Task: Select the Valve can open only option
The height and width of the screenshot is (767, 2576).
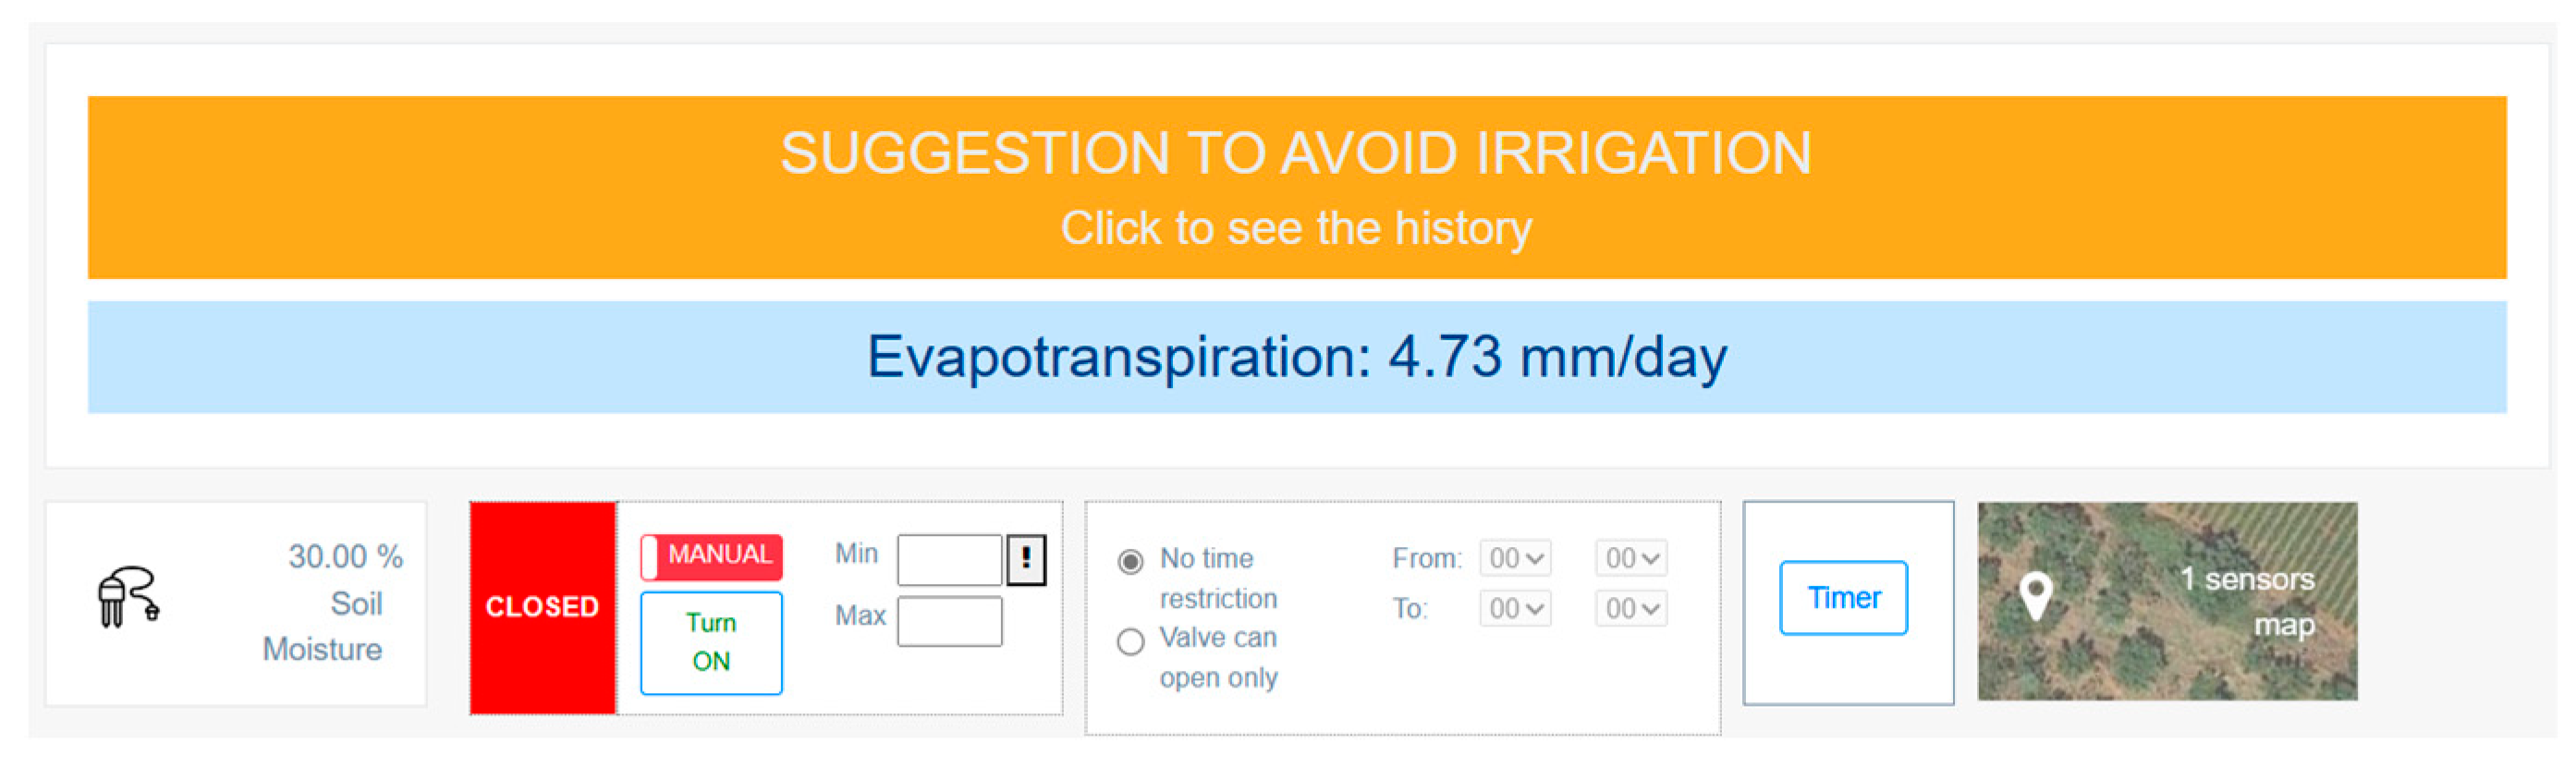Action: (x=1130, y=642)
